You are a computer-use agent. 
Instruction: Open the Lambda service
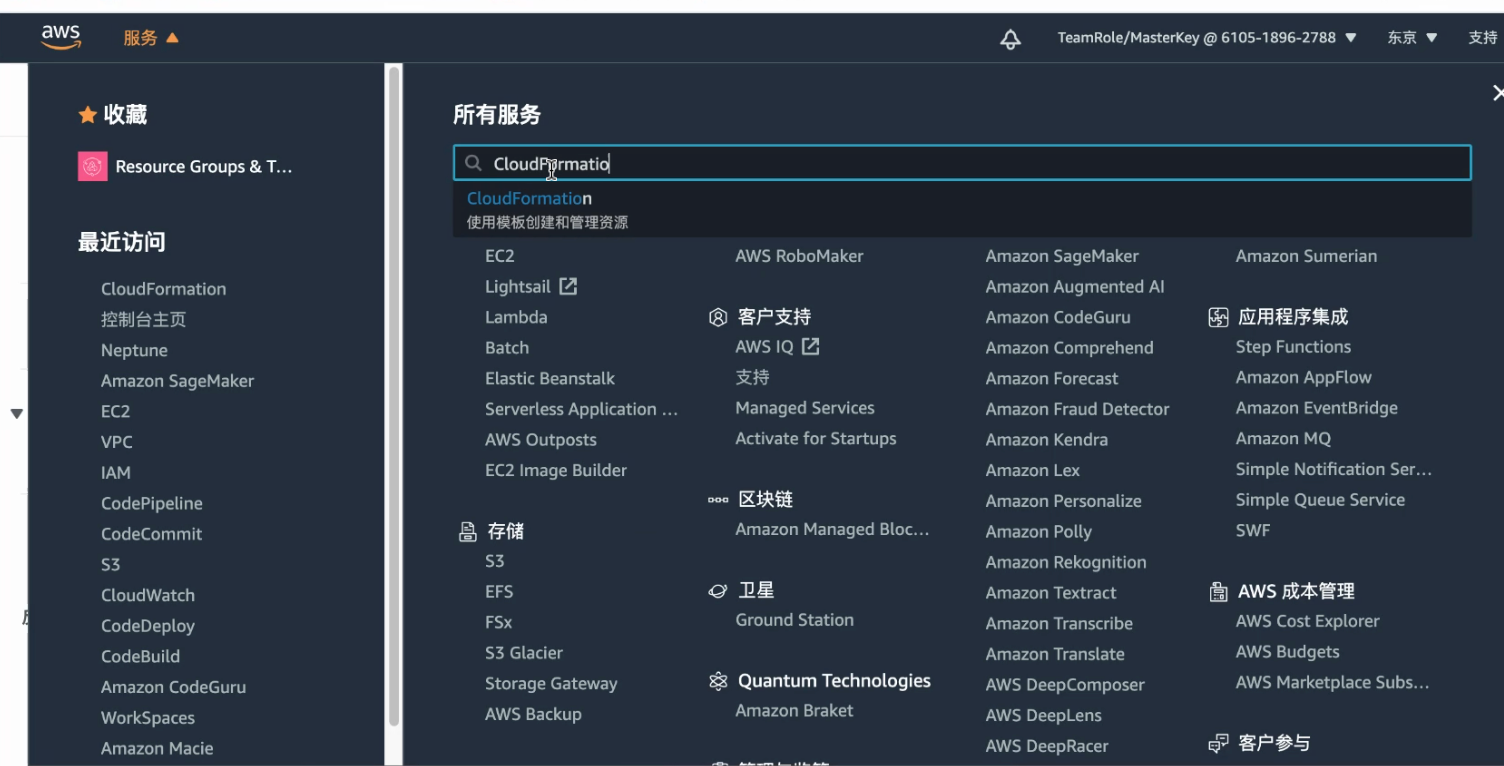516,317
